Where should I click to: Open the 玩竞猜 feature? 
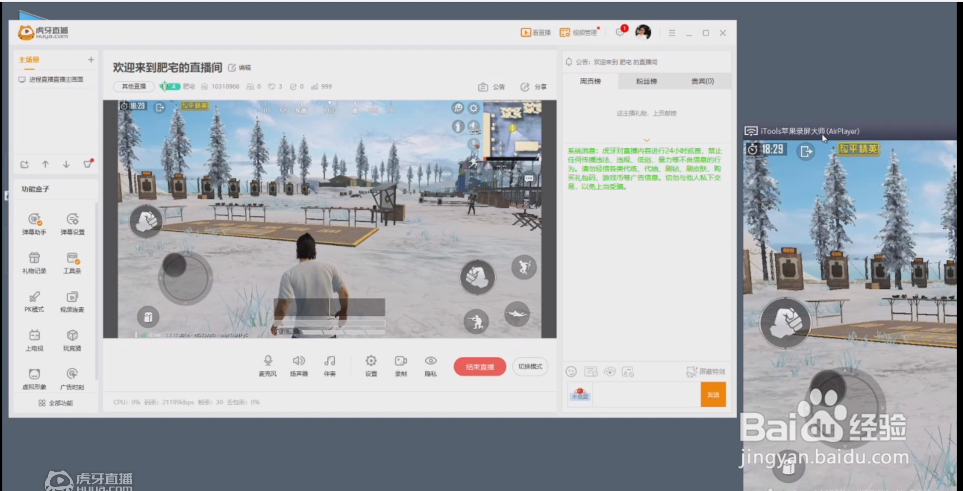[x=72, y=340]
